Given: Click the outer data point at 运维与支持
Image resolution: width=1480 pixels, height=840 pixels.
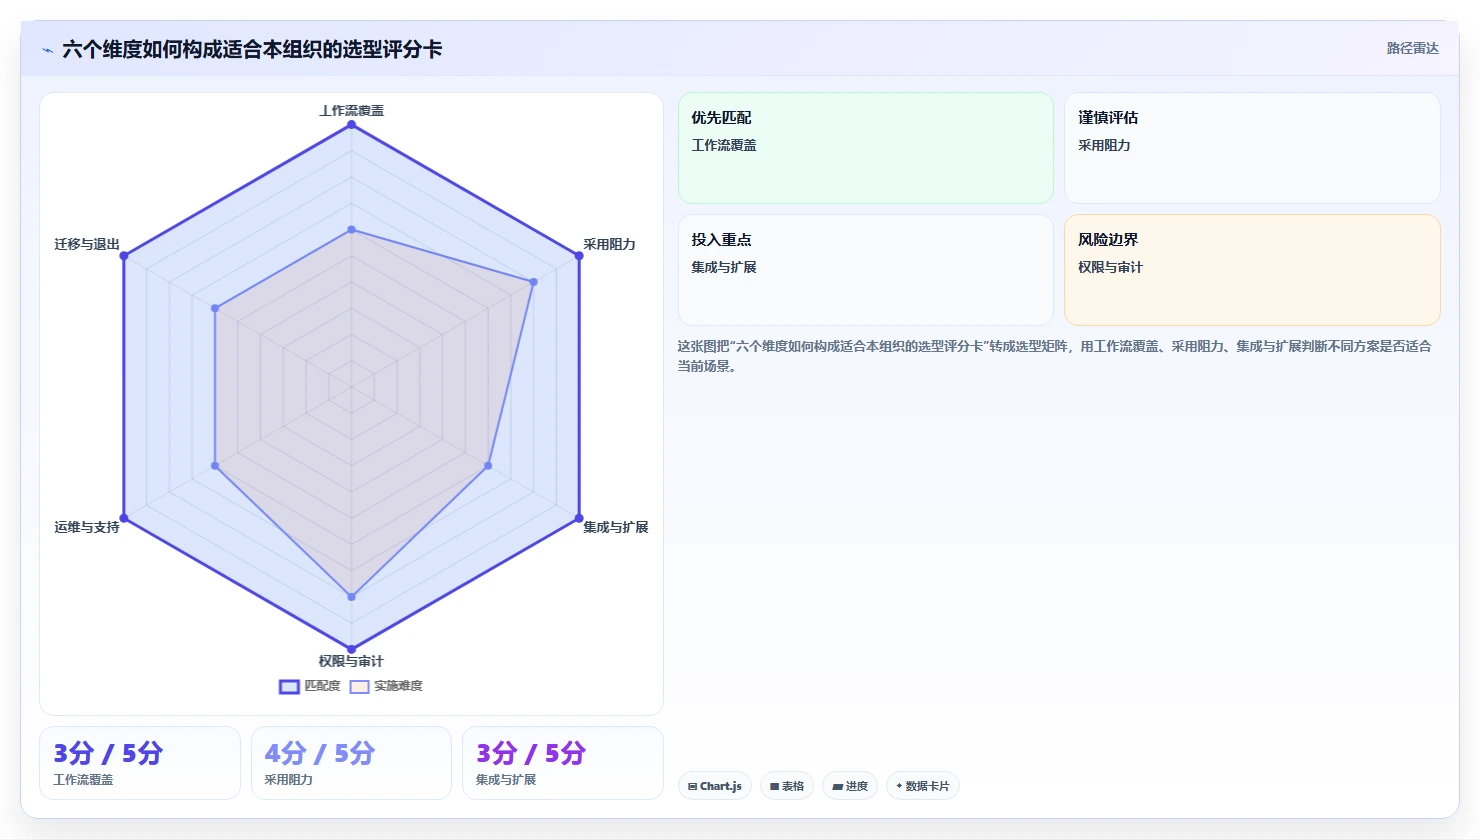Looking at the screenshot, I should 124,518.
